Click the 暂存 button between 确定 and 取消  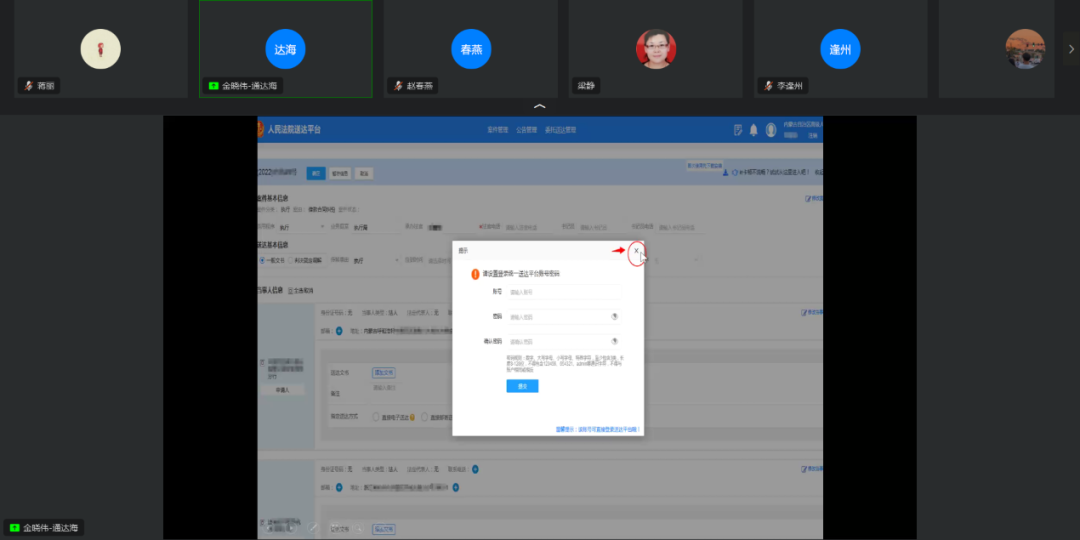(340, 174)
